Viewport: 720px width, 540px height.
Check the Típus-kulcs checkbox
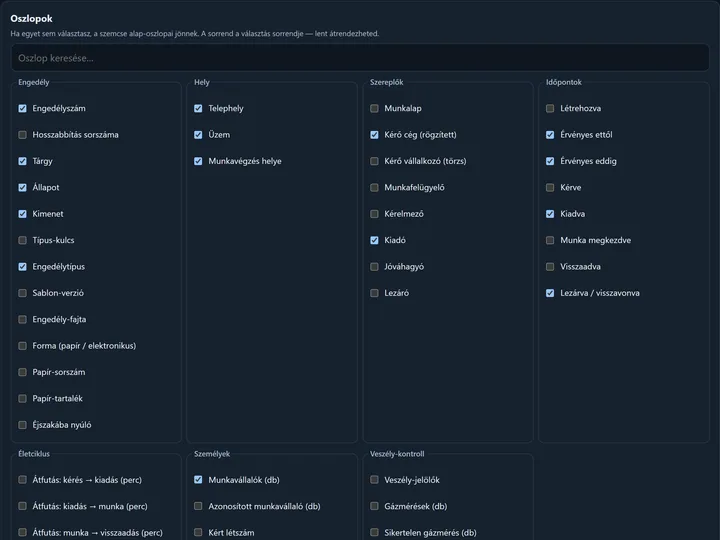22,240
